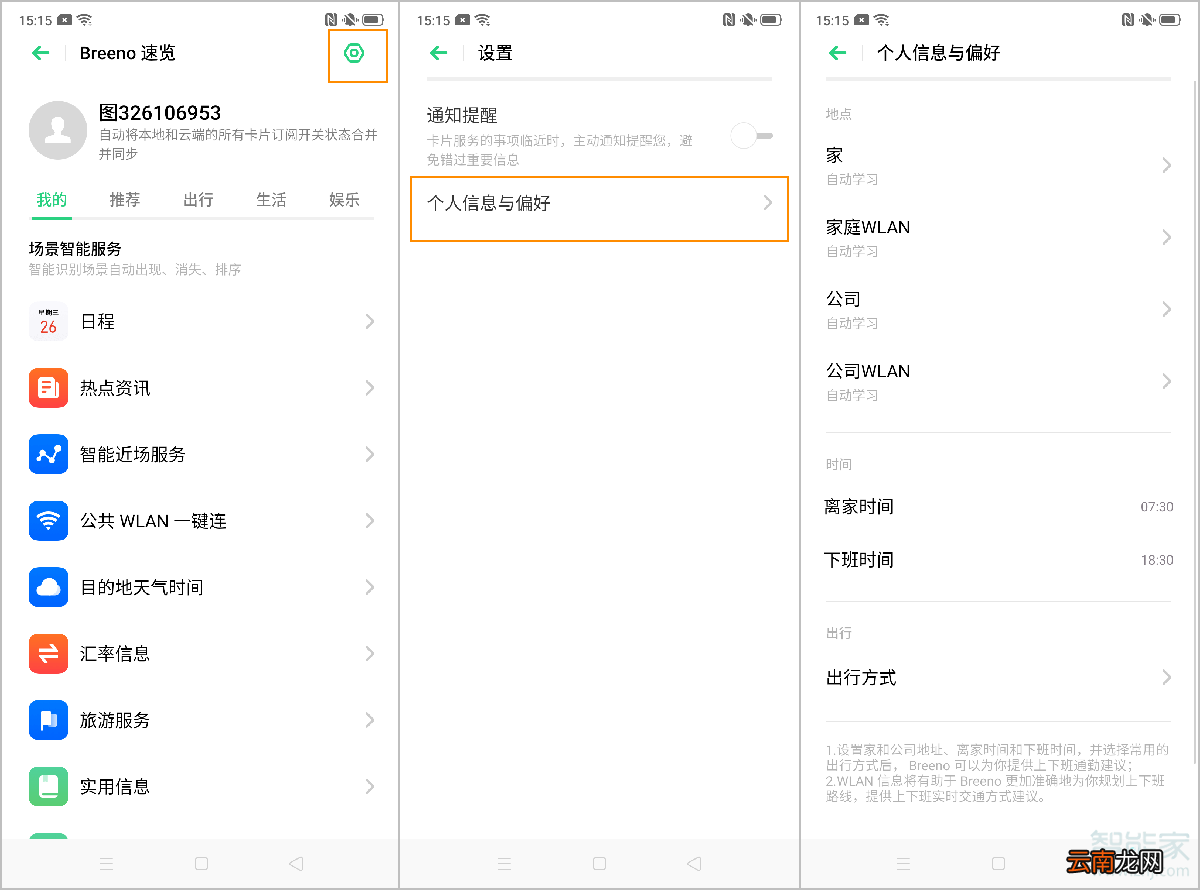The image size is (1200, 890).
Task: Open the 热点资讯 service entry
Action: (200, 388)
